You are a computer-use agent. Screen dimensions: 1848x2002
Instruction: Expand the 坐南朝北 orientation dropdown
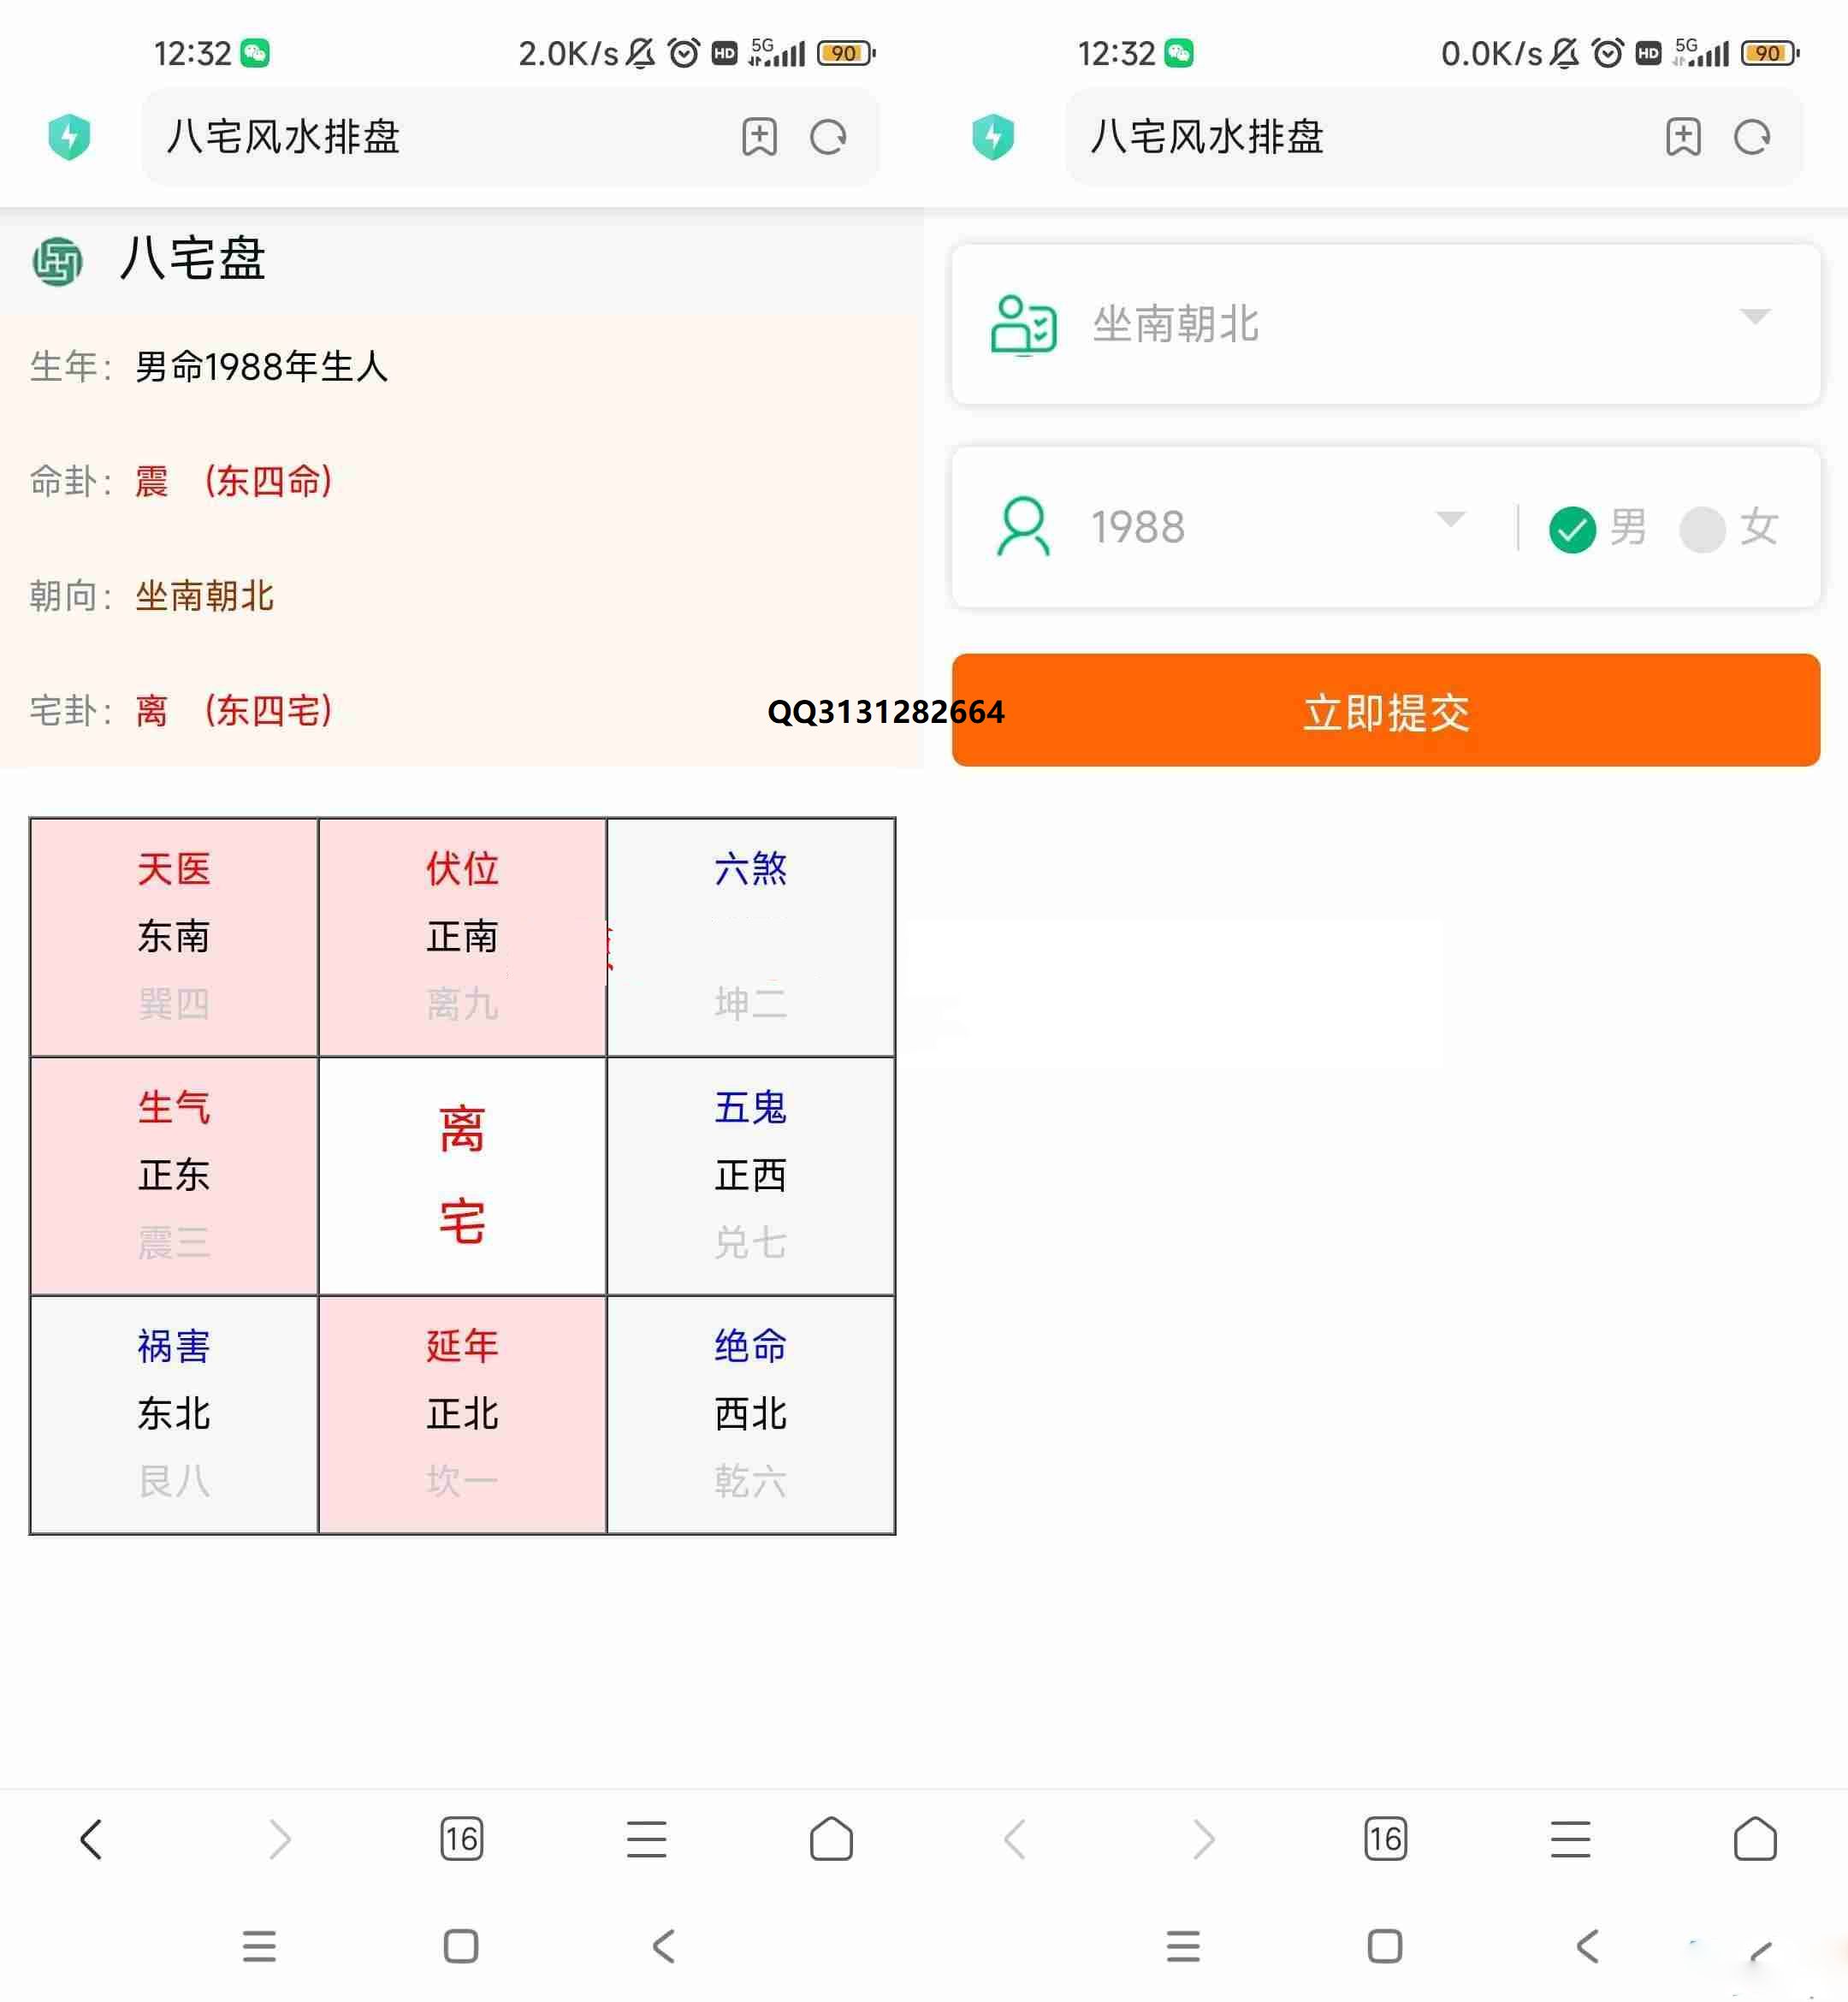pos(1385,324)
